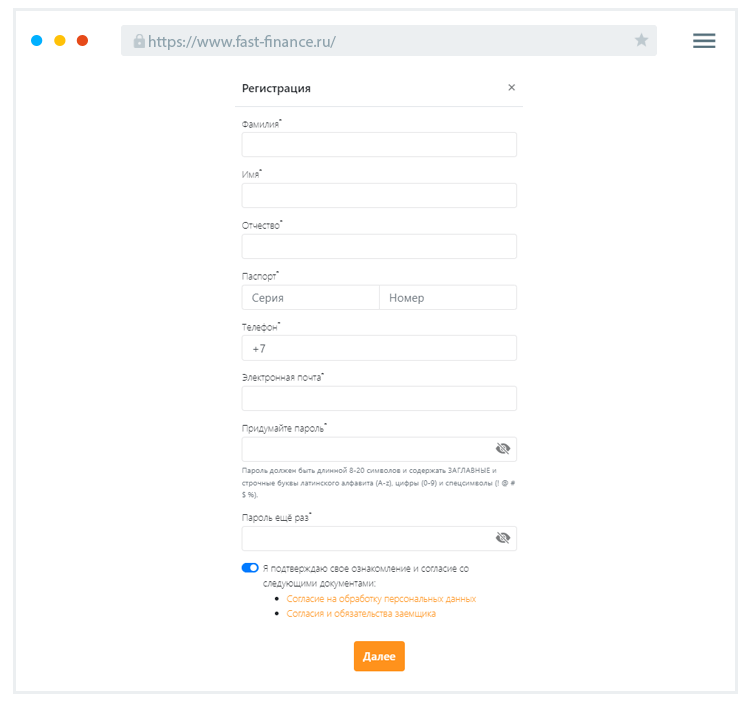
Task: Select the Отчество input field
Action: (379, 247)
